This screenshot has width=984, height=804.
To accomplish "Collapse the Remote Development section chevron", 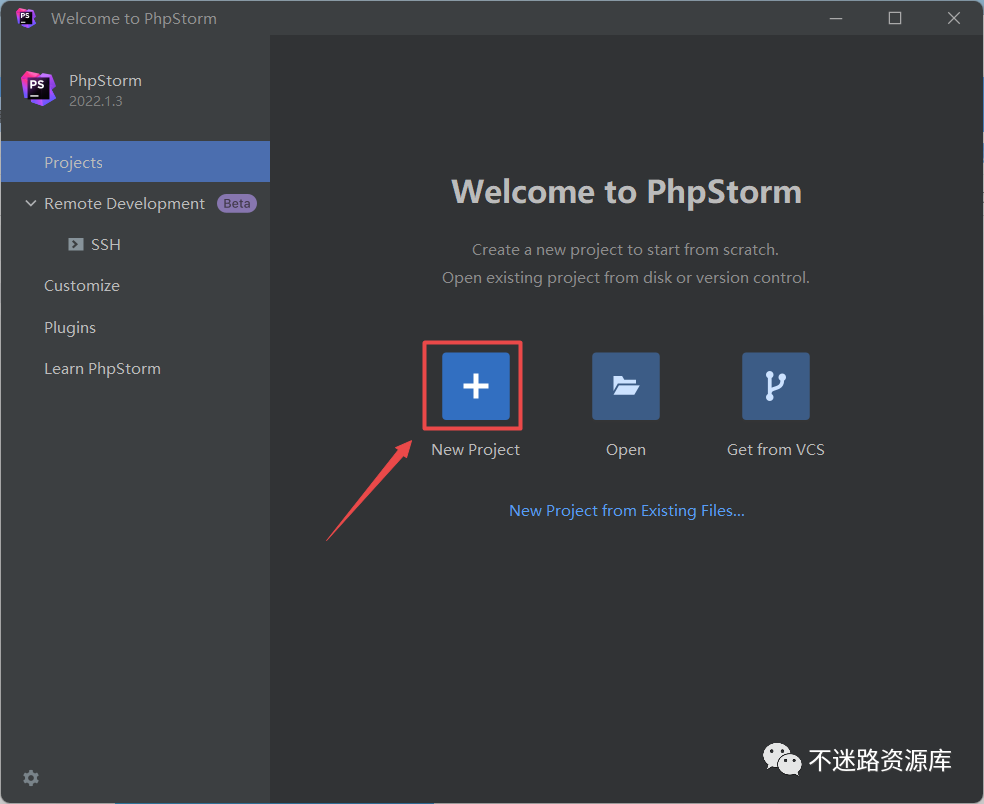I will pyautogui.click(x=30, y=203).
